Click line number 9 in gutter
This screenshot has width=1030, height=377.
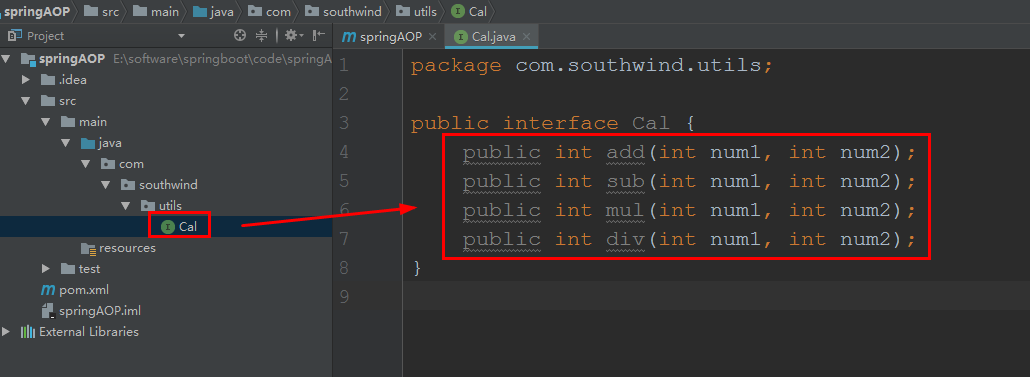(x=345, y=297)
